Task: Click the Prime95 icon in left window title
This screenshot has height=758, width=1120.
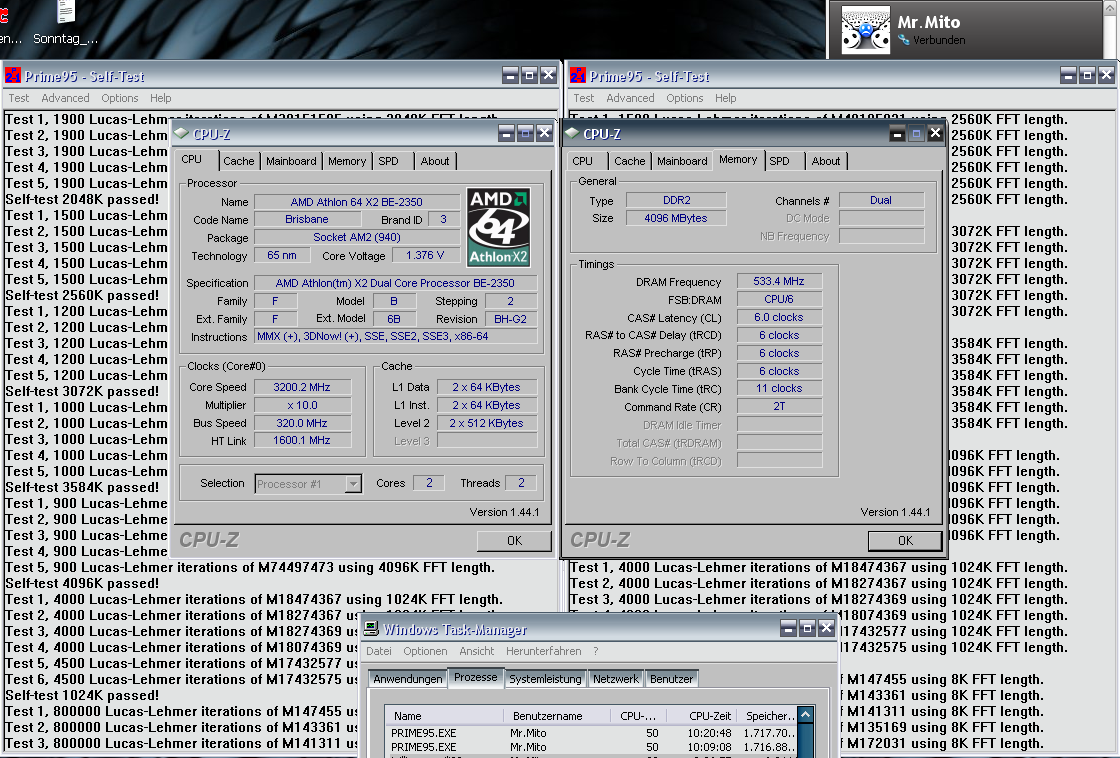Action: [x=13, y=76]
